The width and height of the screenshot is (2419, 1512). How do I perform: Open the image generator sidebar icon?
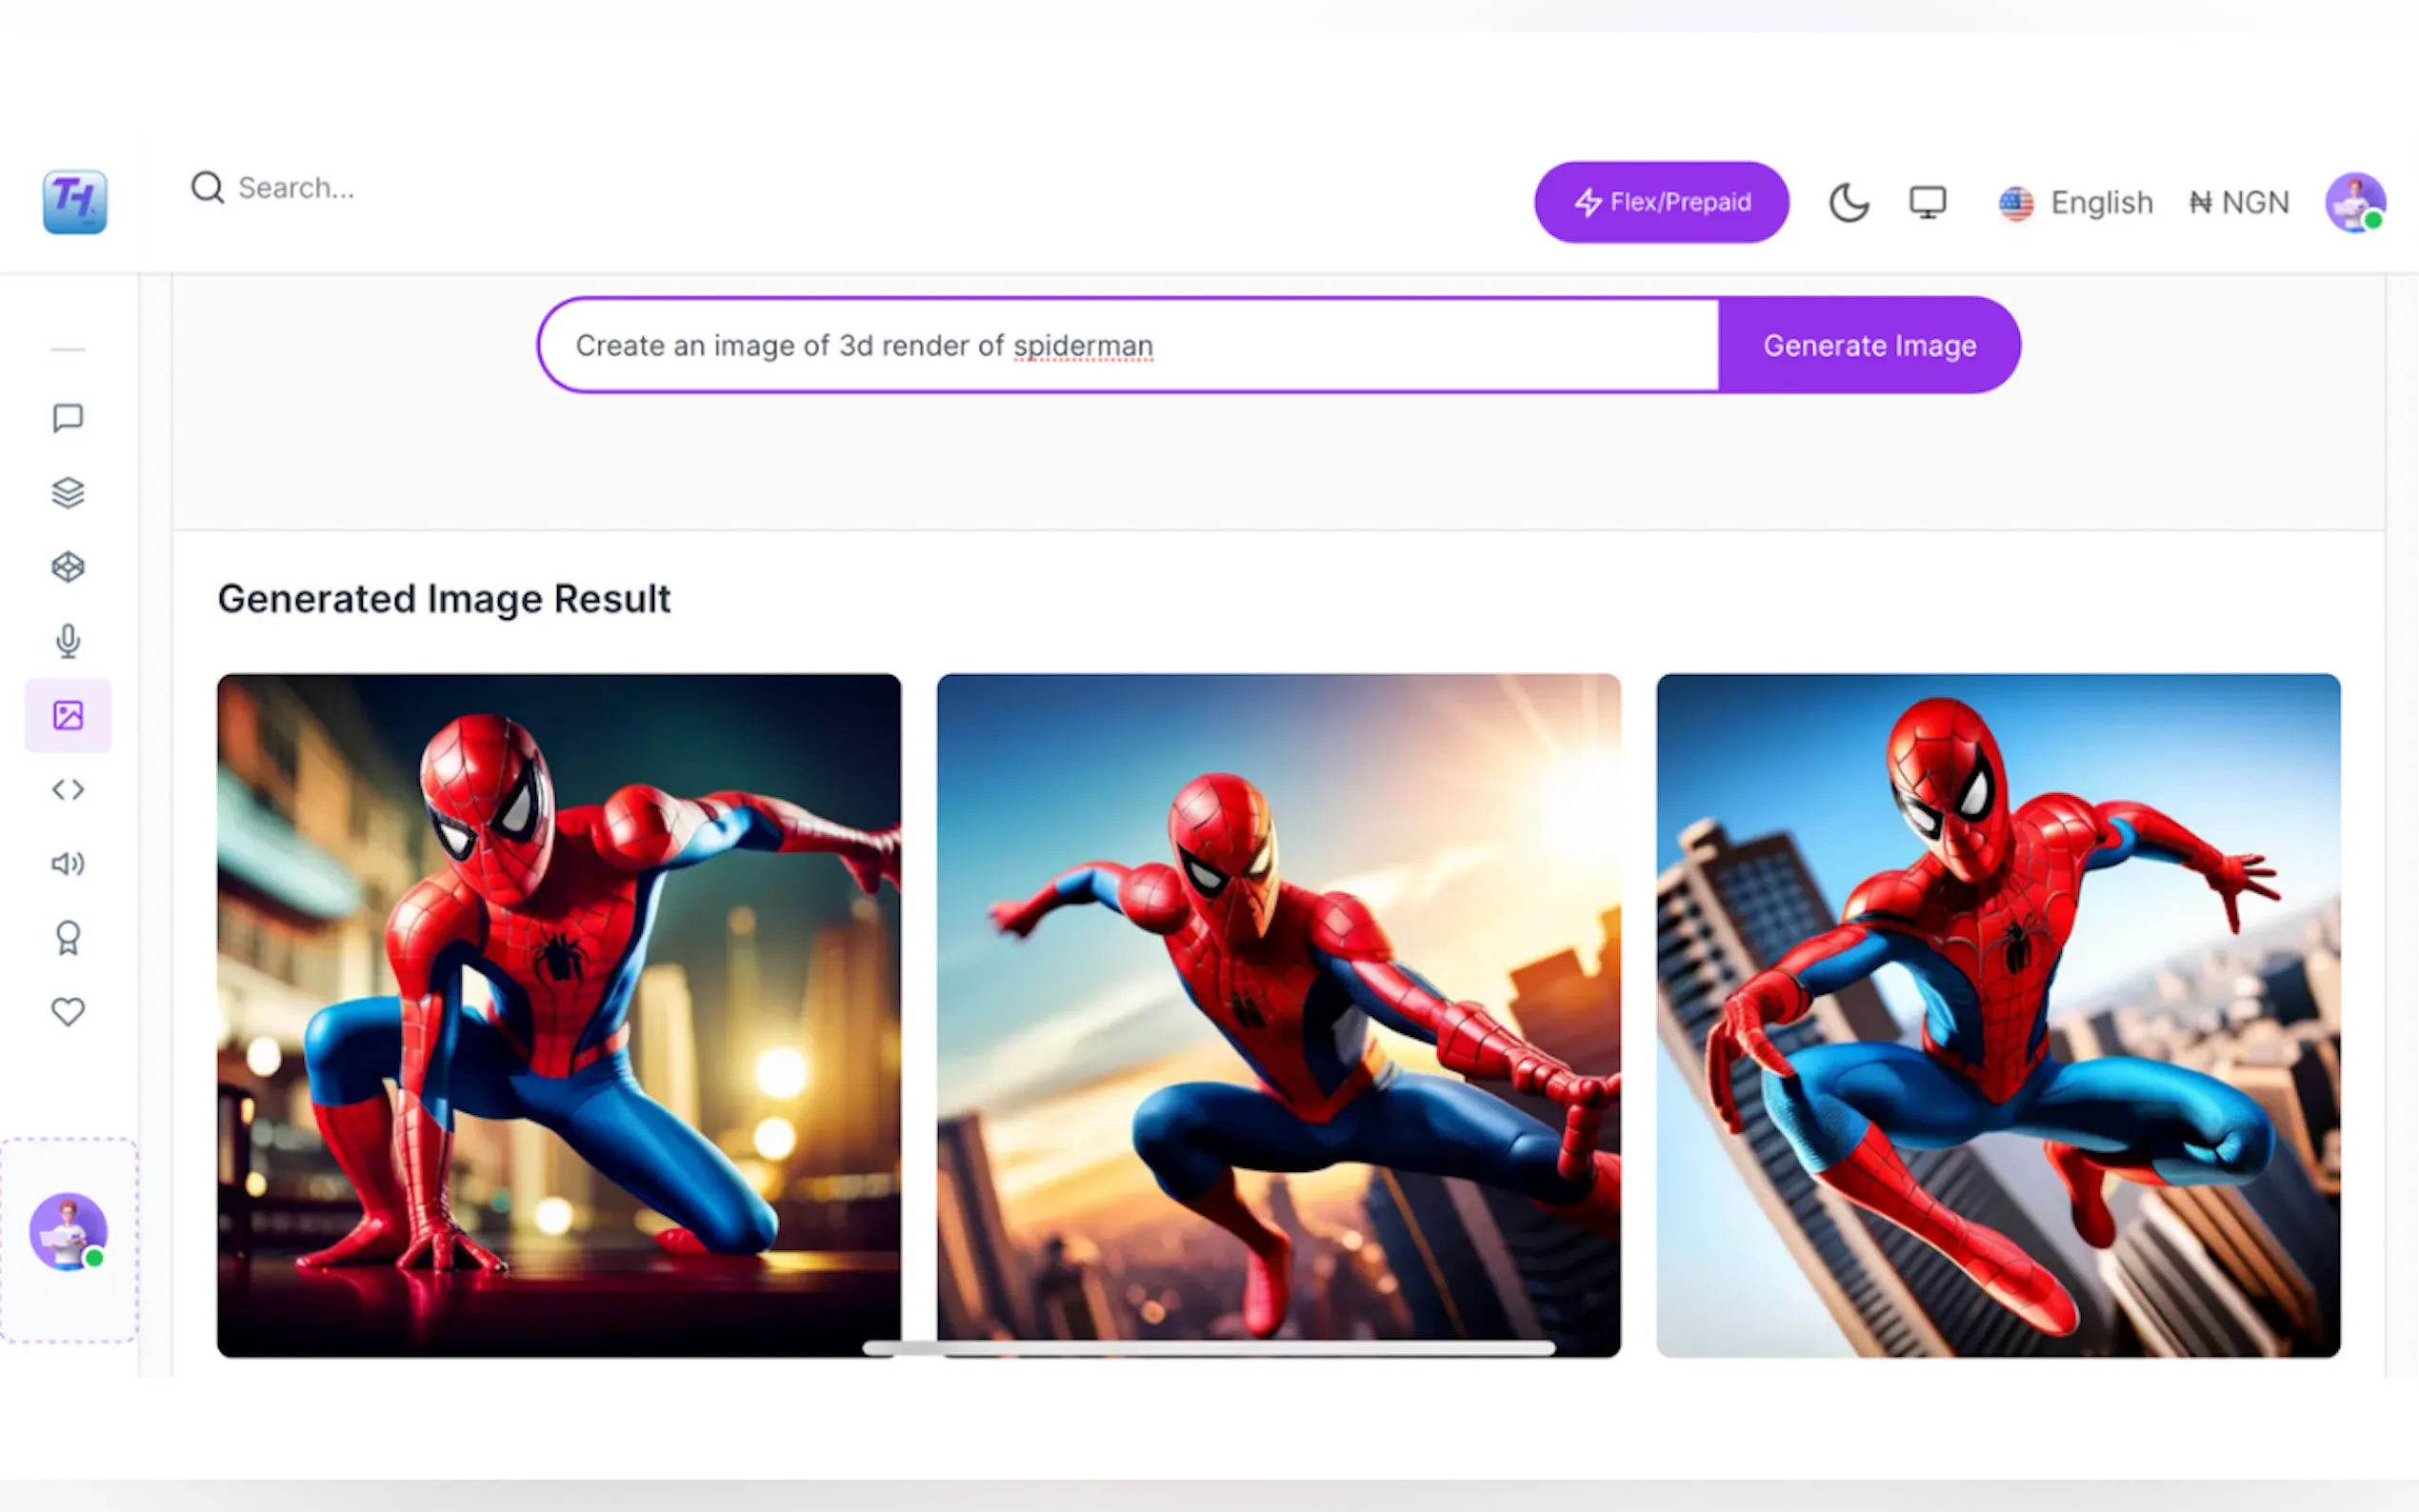coord(67,715)
